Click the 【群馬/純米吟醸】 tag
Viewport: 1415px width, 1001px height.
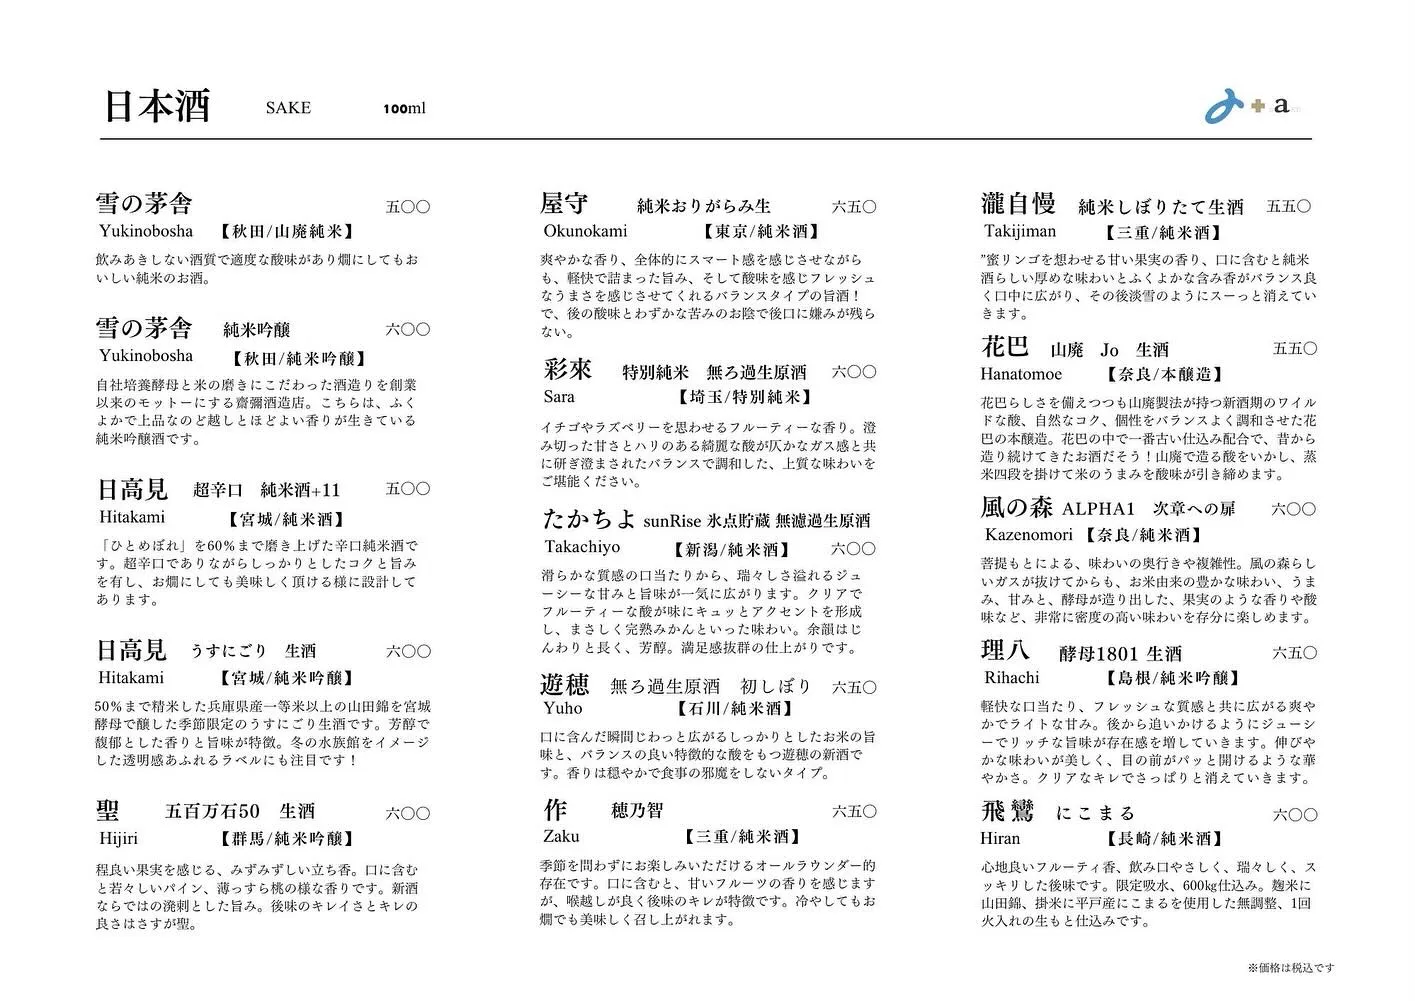(286, 839)
